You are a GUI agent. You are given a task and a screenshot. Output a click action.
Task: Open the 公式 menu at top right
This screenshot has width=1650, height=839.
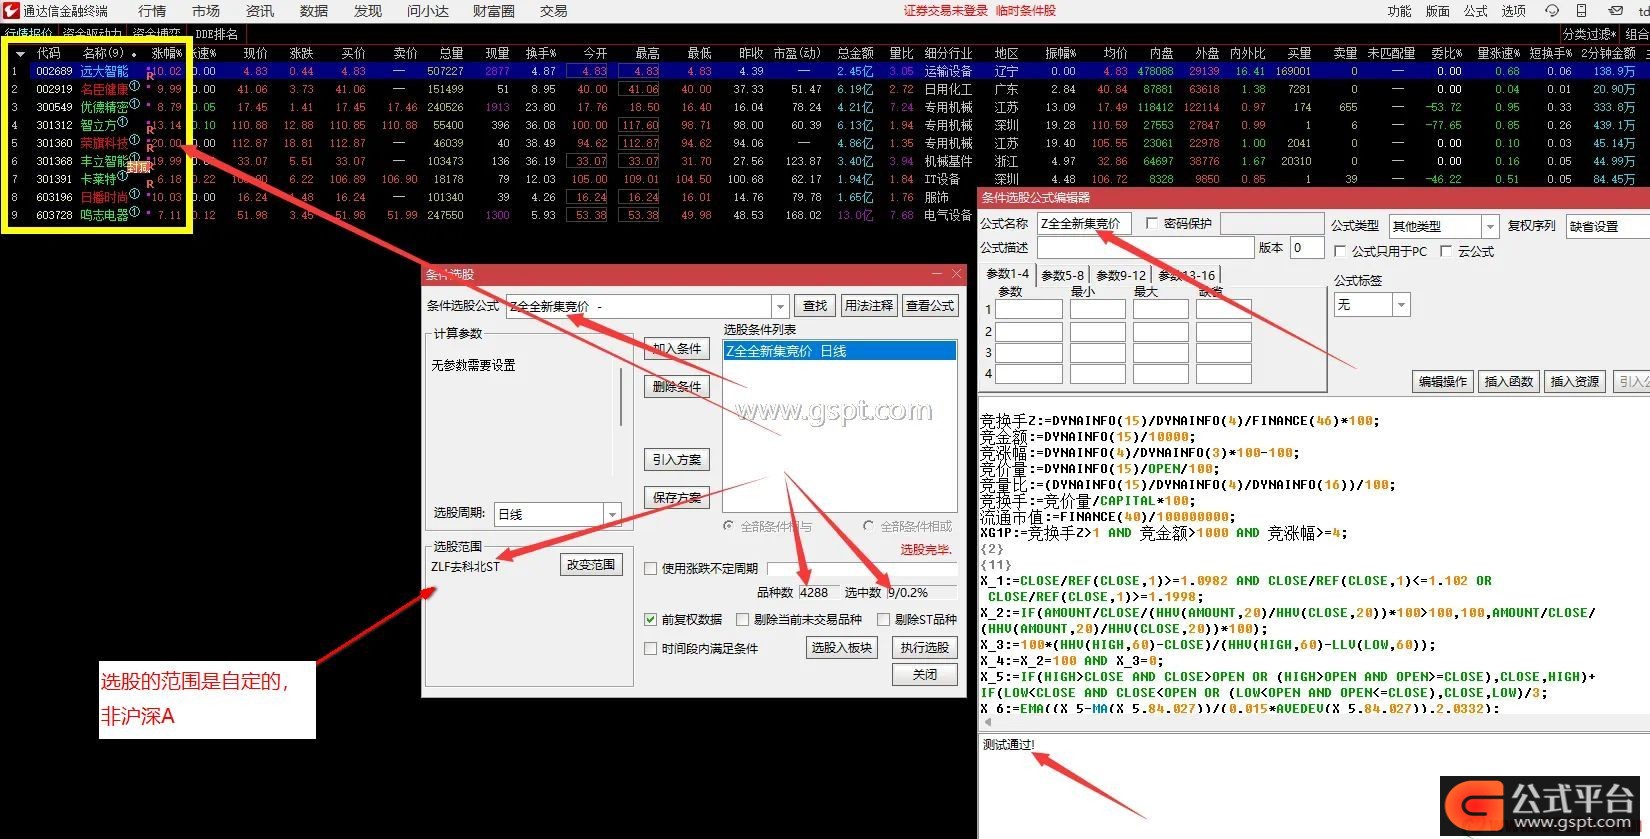coord(1476,11)
